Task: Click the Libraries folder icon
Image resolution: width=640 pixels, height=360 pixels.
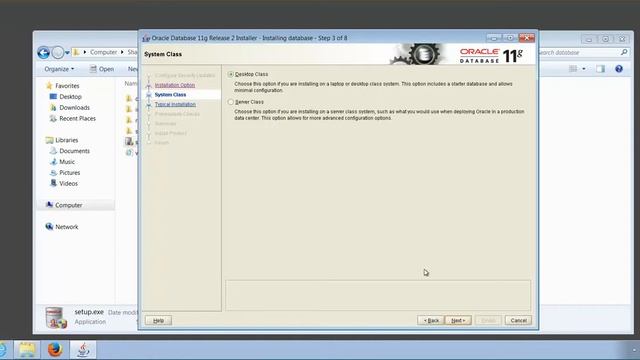Action: (x=49, y=140)
